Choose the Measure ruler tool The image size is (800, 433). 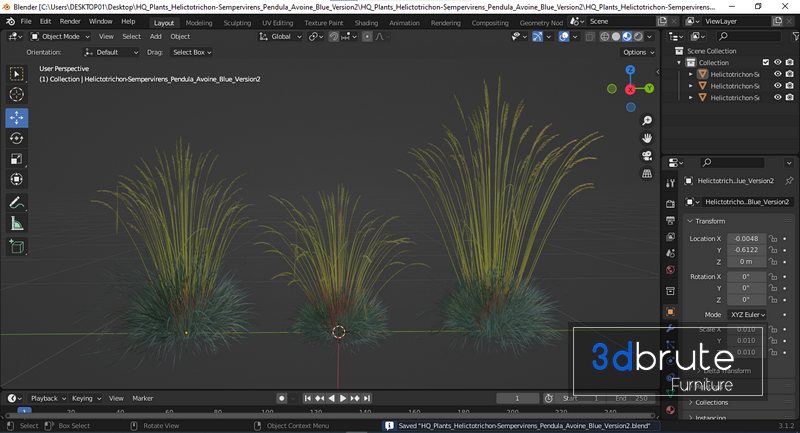tap(17, 223)
